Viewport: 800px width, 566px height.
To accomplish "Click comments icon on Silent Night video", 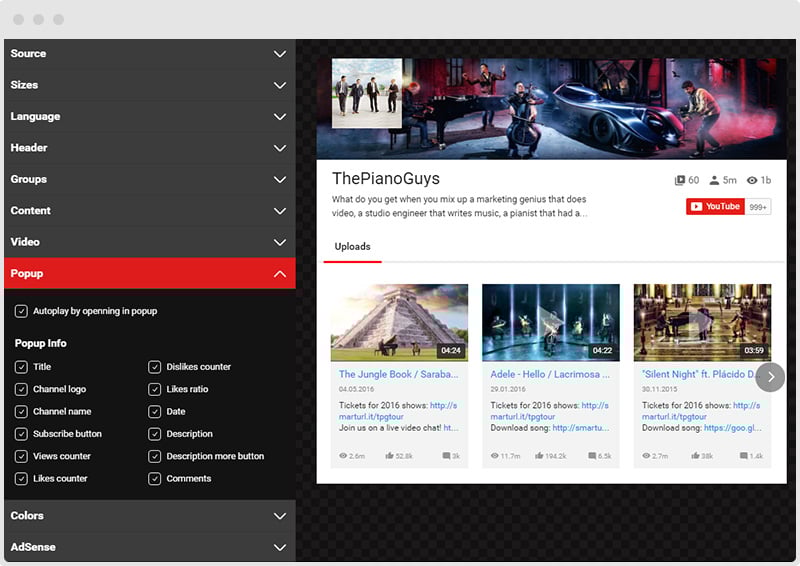I will [x=744, y=456].
